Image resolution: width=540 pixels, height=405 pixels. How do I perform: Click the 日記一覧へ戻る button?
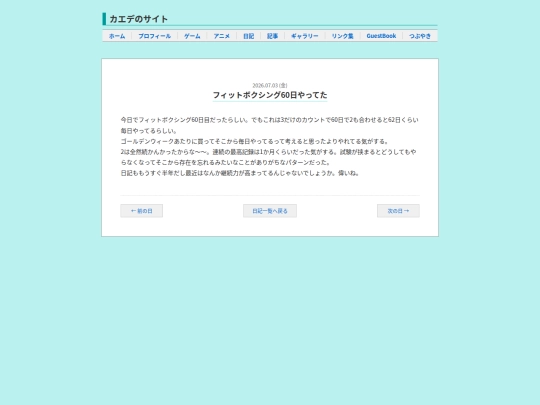[270, 211]
